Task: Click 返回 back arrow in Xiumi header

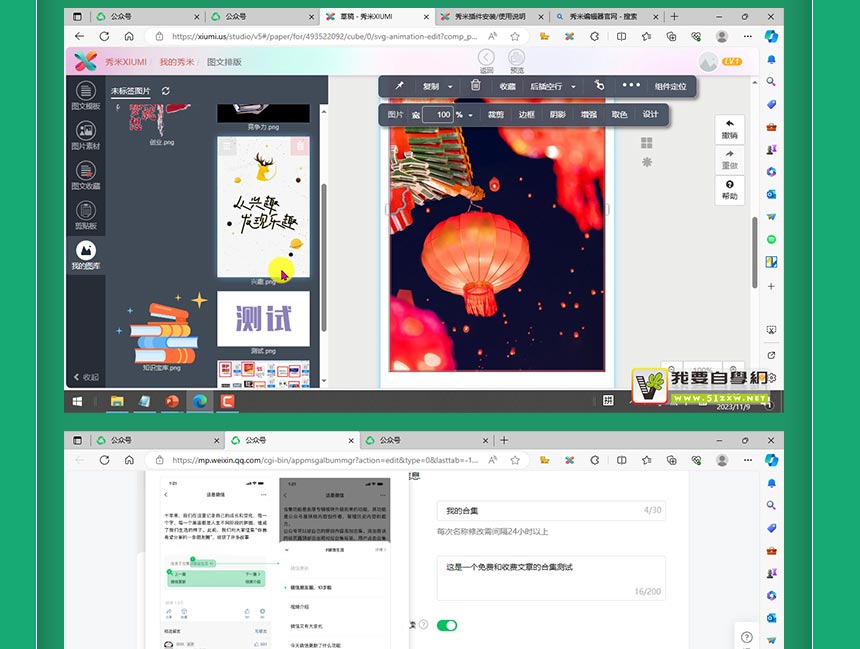Action: (x=486, y=60)
